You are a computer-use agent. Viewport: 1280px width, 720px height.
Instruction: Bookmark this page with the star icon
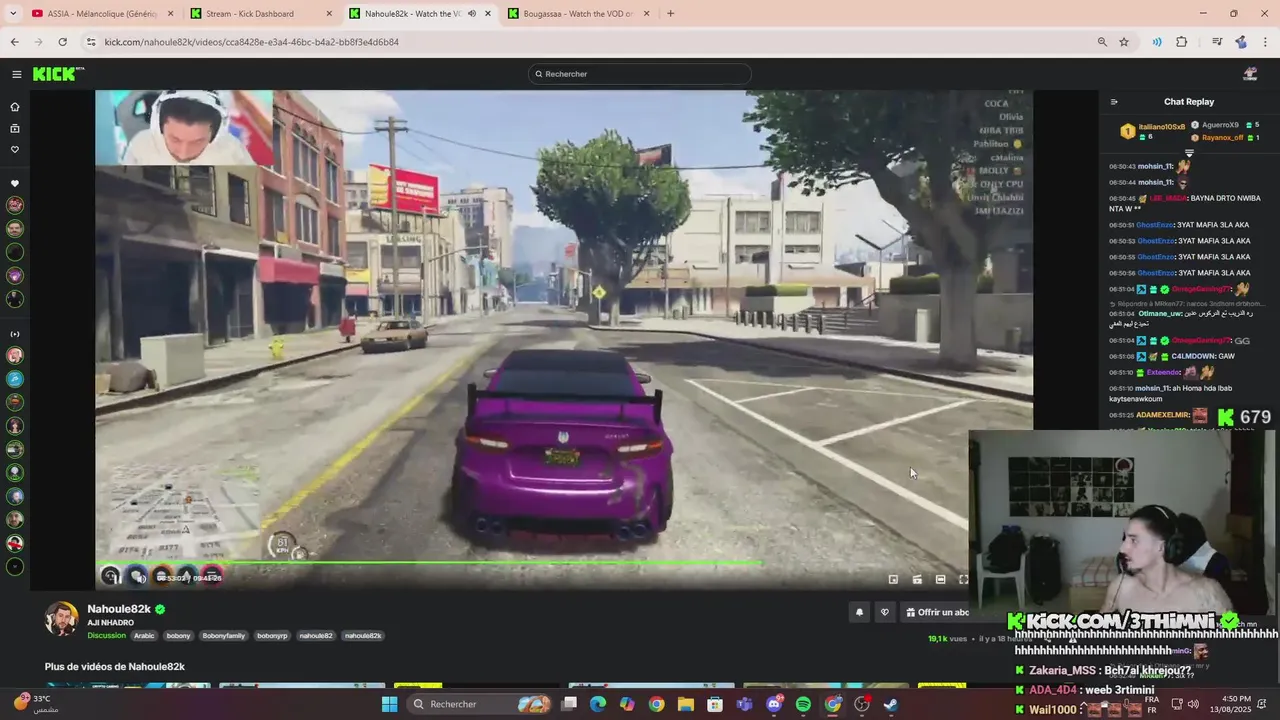point(1124,42)
